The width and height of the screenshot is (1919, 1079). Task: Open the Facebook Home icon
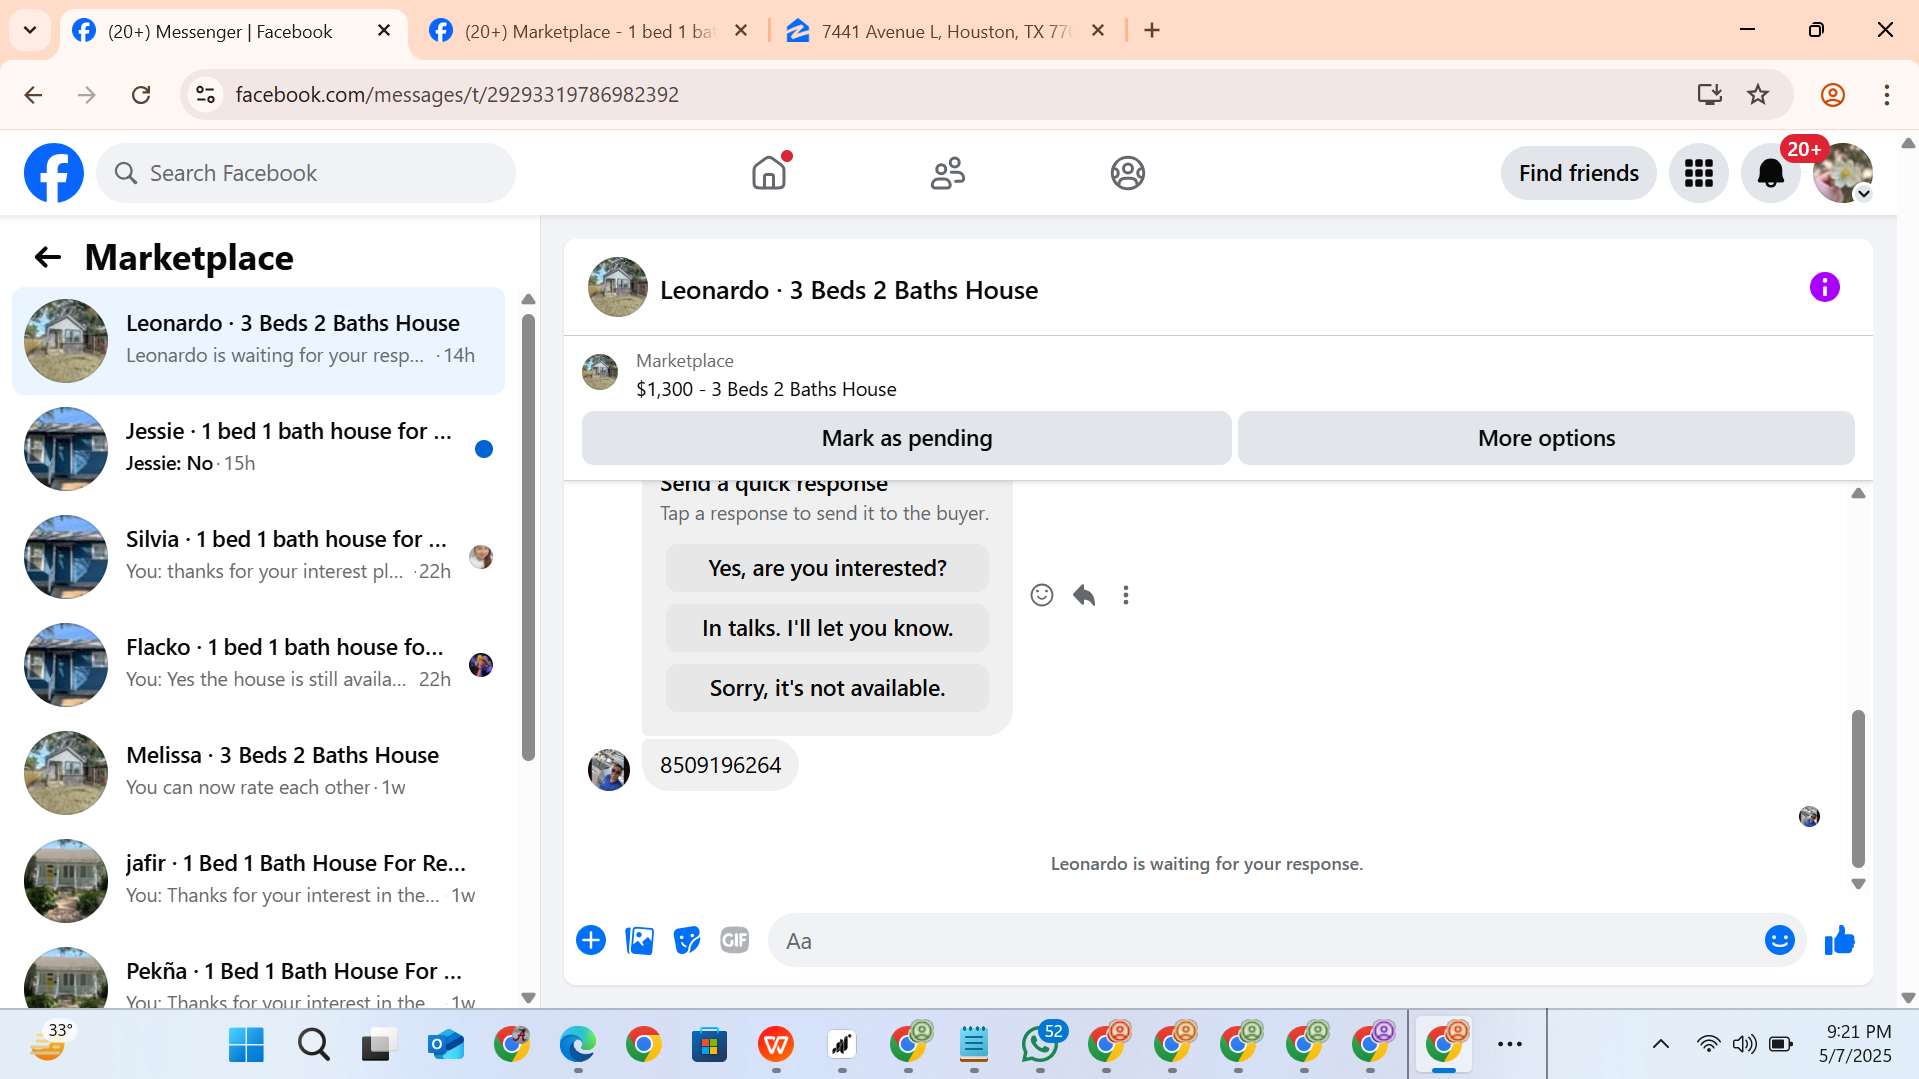769,173
